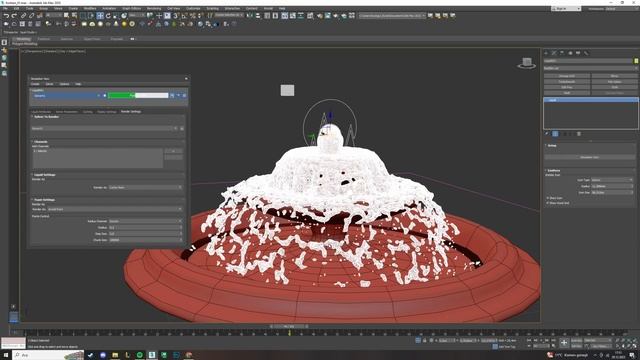Toggle the Window/Crossing selection icon
640x360 pixels.
tap(91, 16)
